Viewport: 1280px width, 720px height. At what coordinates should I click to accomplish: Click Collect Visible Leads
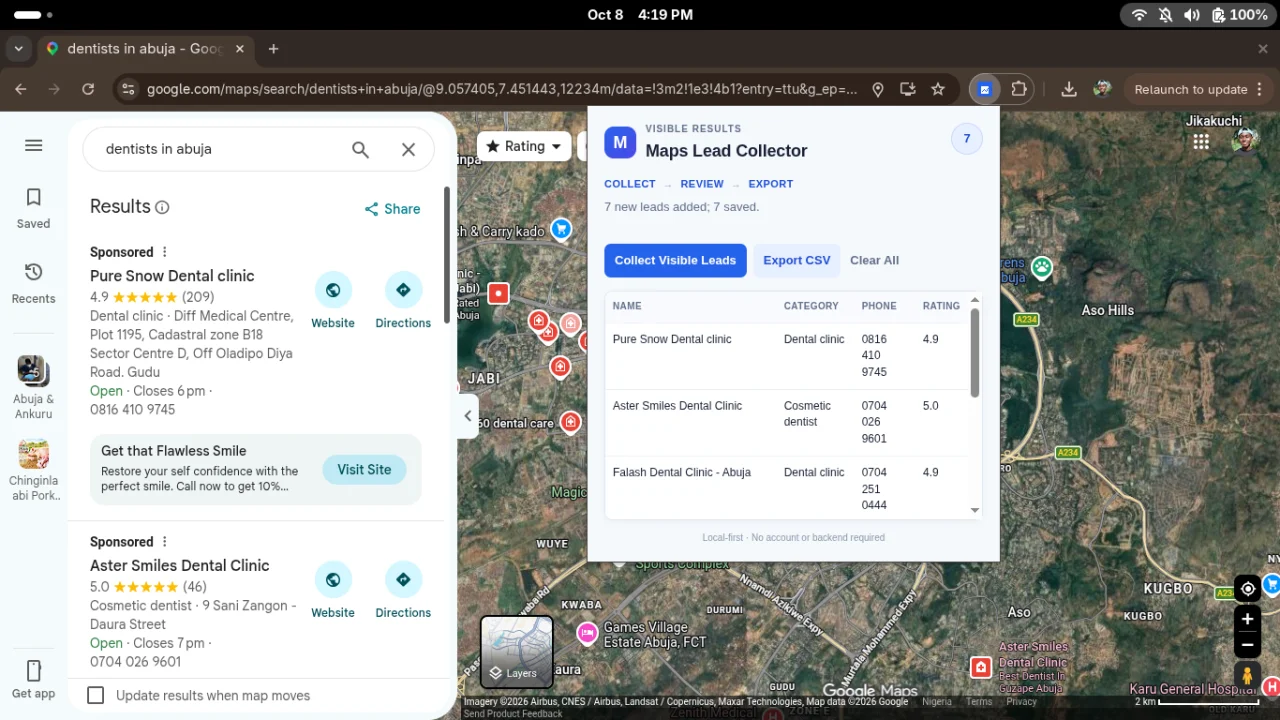(675, 260)
